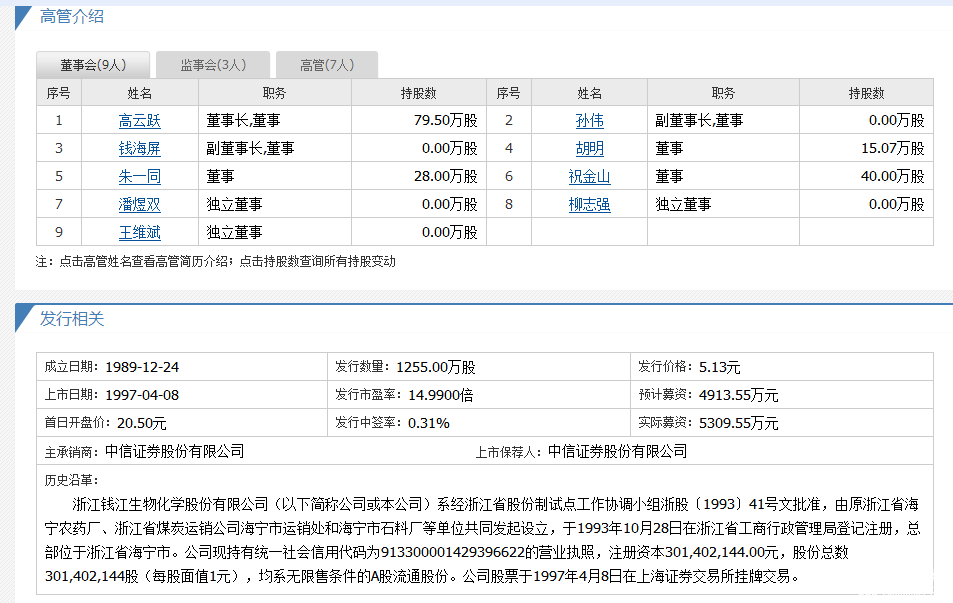Click 主承销商 中信证券股份有限公司
953x603 pixels.
[x=144, y=452]
